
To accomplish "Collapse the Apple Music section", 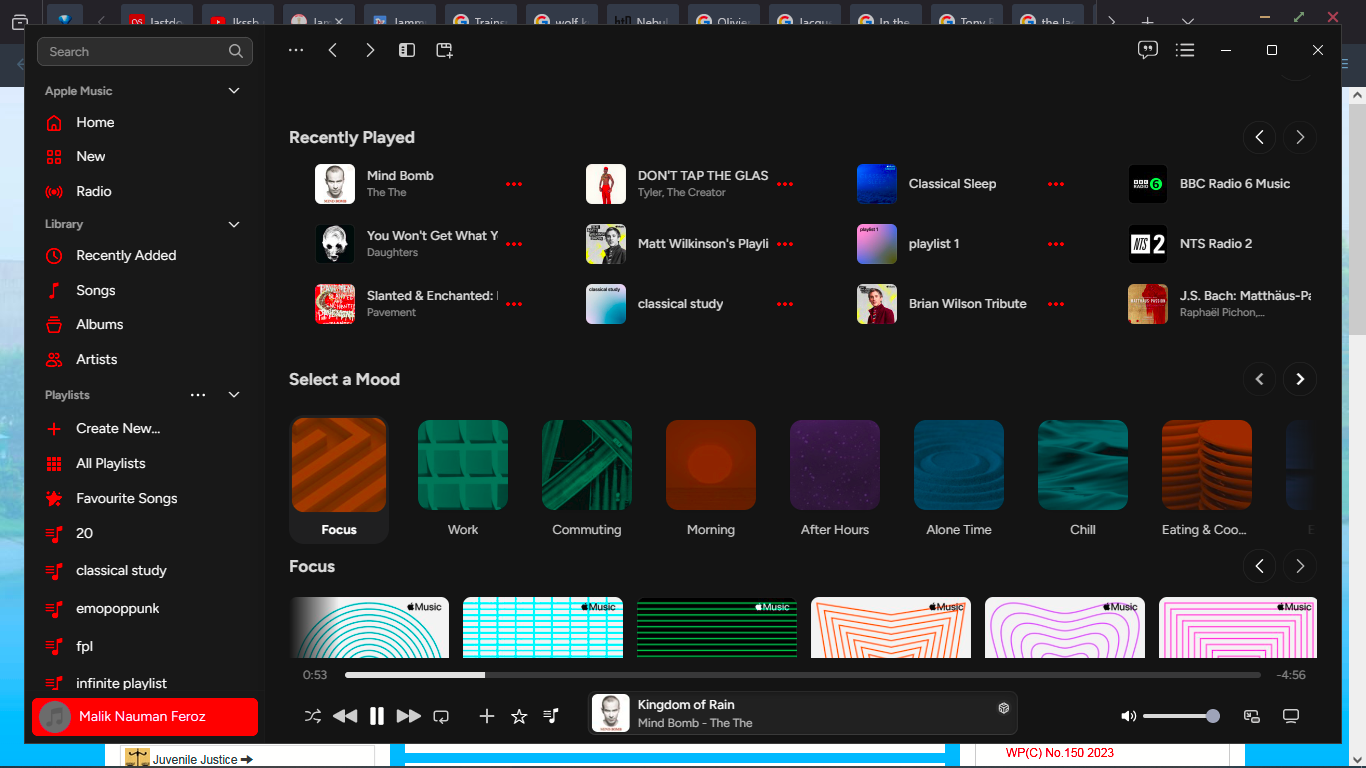I will [x=234, y=91].
